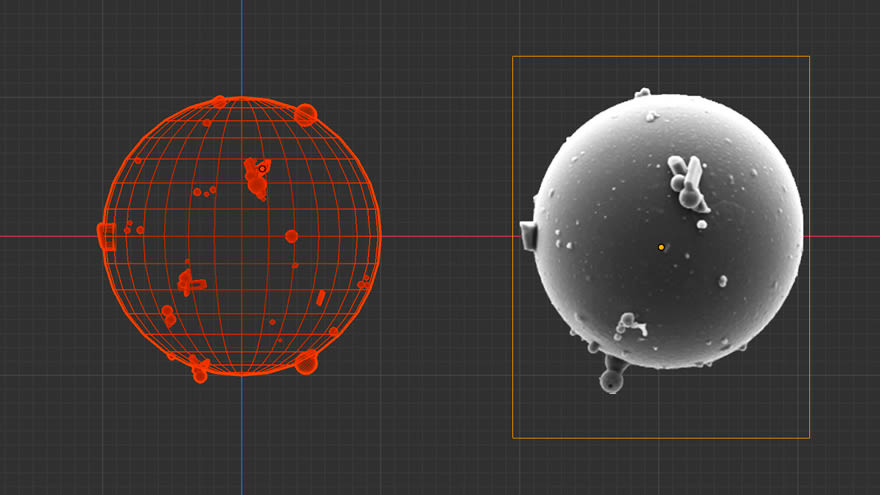The image size is (880, 495).
Task: Click small bump atop the photo sphere
Action: (643, 93)
